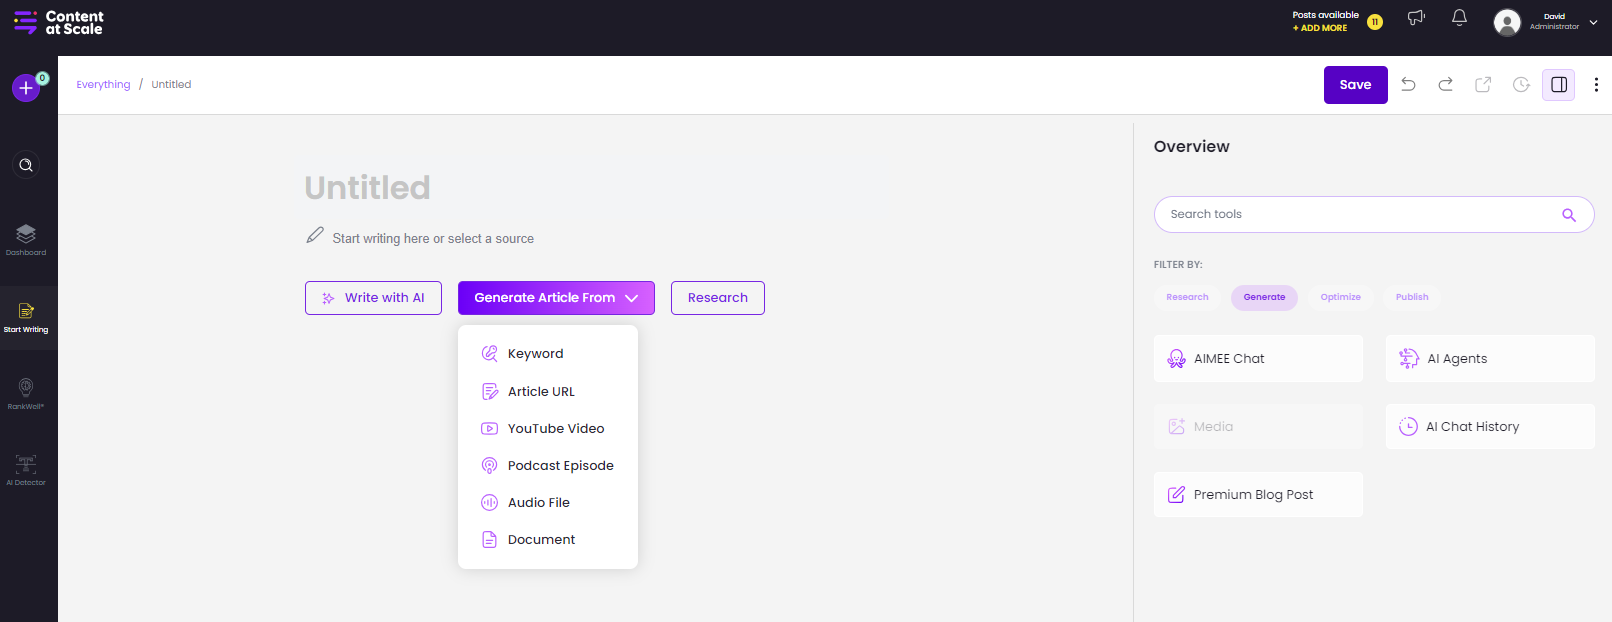Choose Article URL from the menu
The image size is (1612, 622).
tap(548, 392)
